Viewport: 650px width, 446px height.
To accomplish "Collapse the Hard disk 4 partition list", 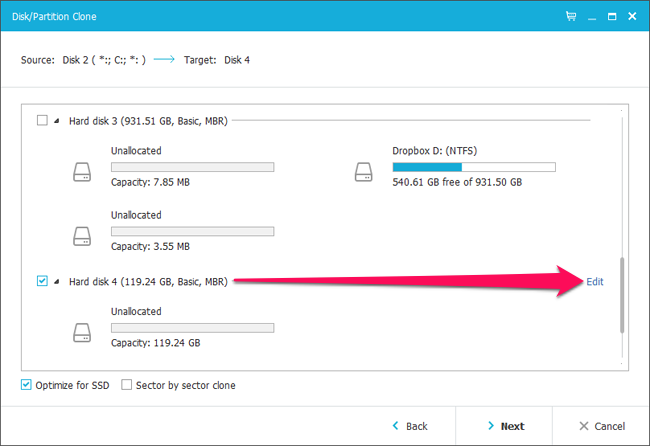I will pos(58,282).
